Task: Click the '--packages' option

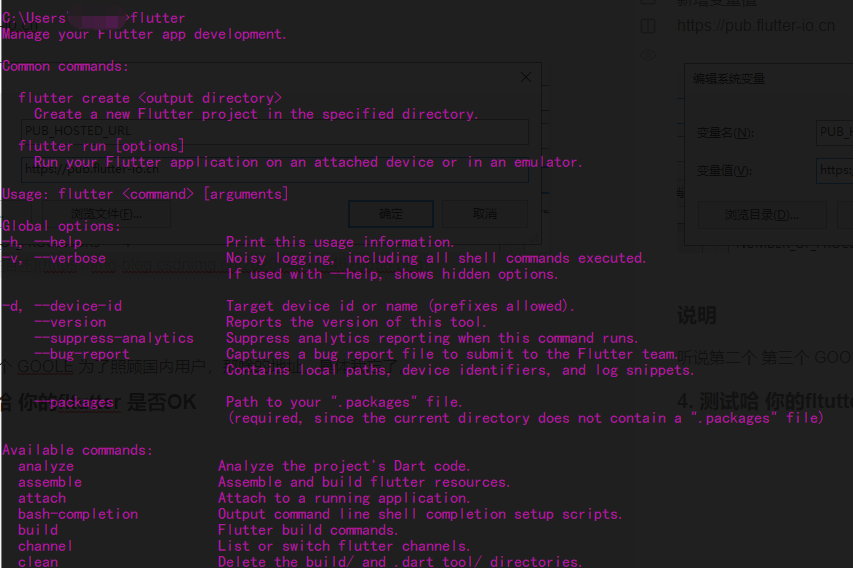Action: [74, 403]
